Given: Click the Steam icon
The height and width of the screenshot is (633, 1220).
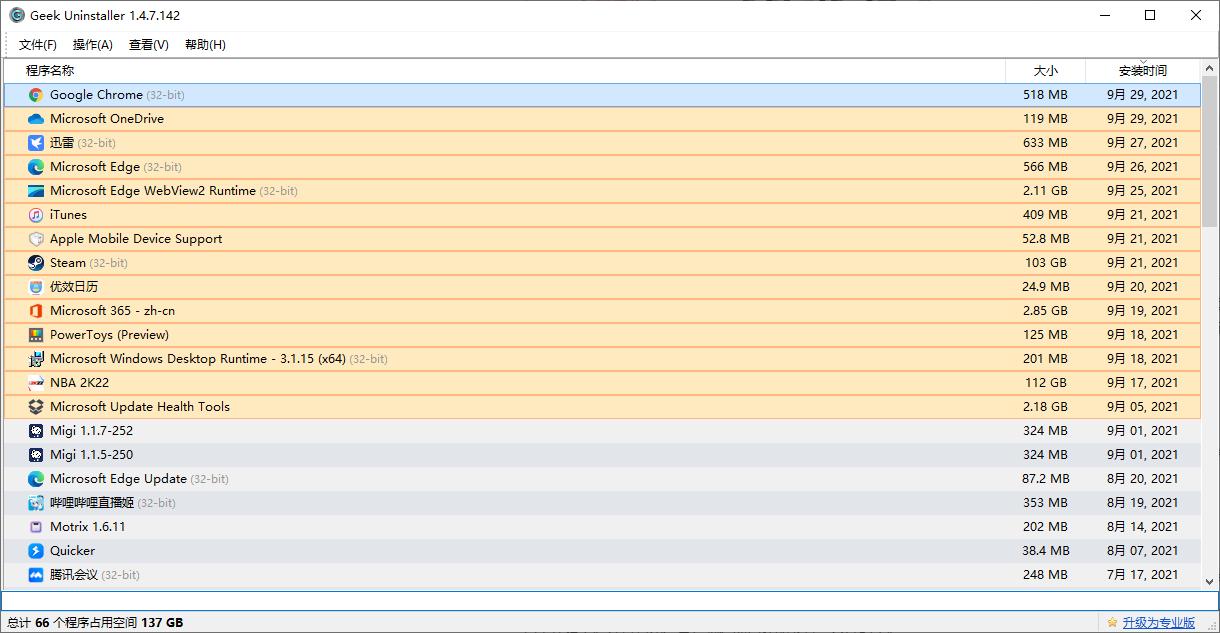Looking at the screenshot, I should (x=36, y=263).
